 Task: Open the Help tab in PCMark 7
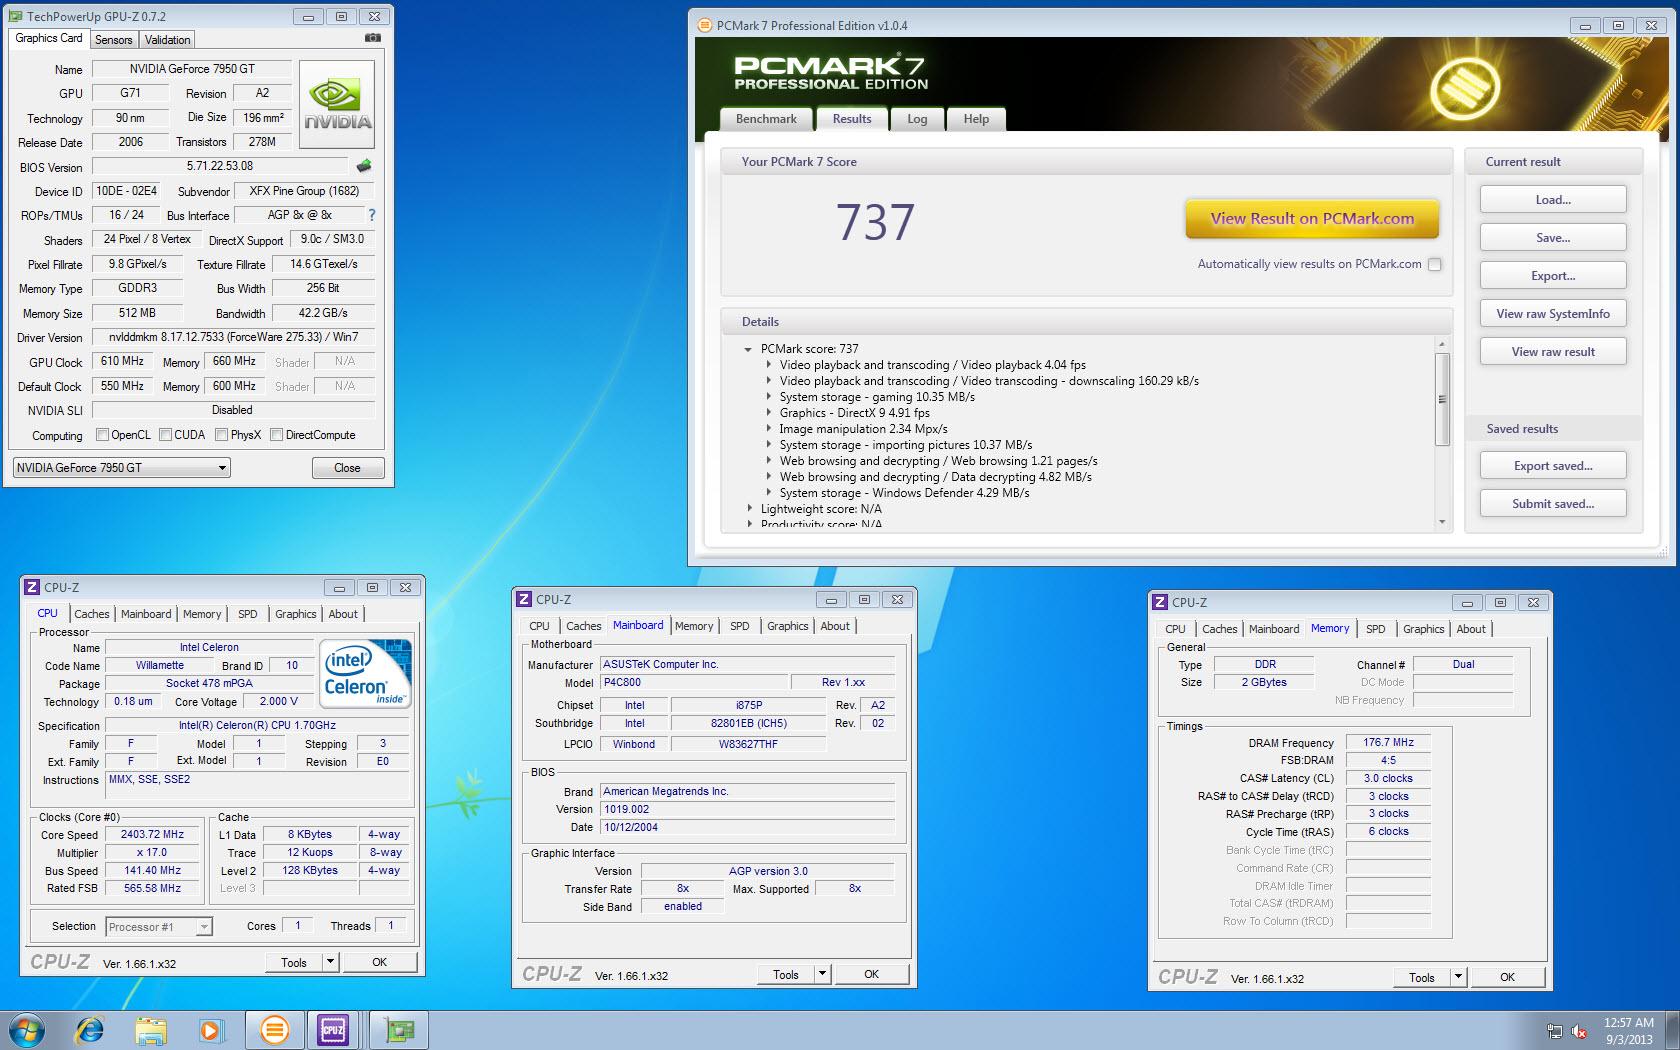[976, 118]
